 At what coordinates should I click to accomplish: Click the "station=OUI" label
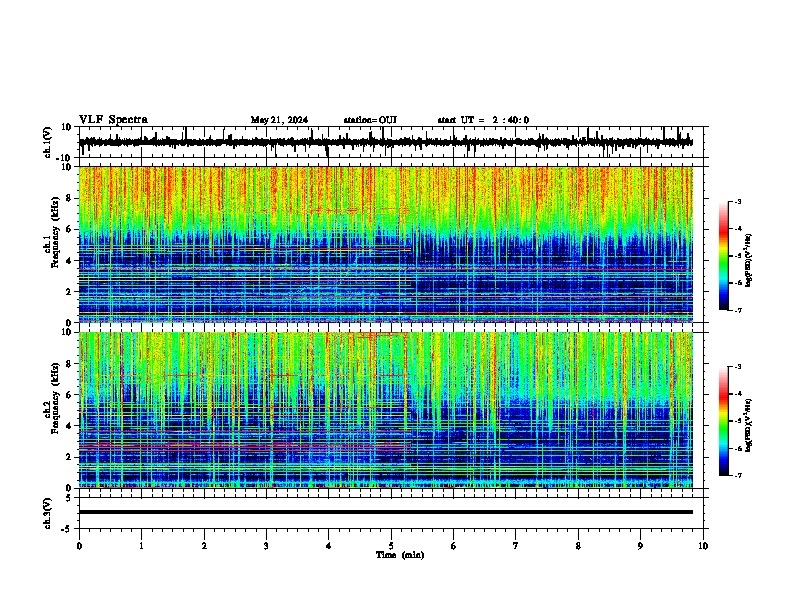370,120
